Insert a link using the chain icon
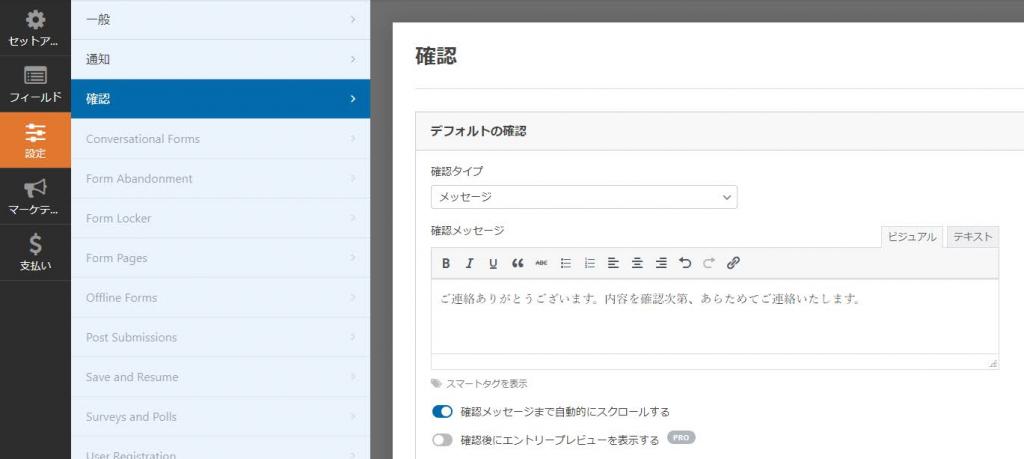1024x459 pixels. pyautogui.click(x=733, y=263)
